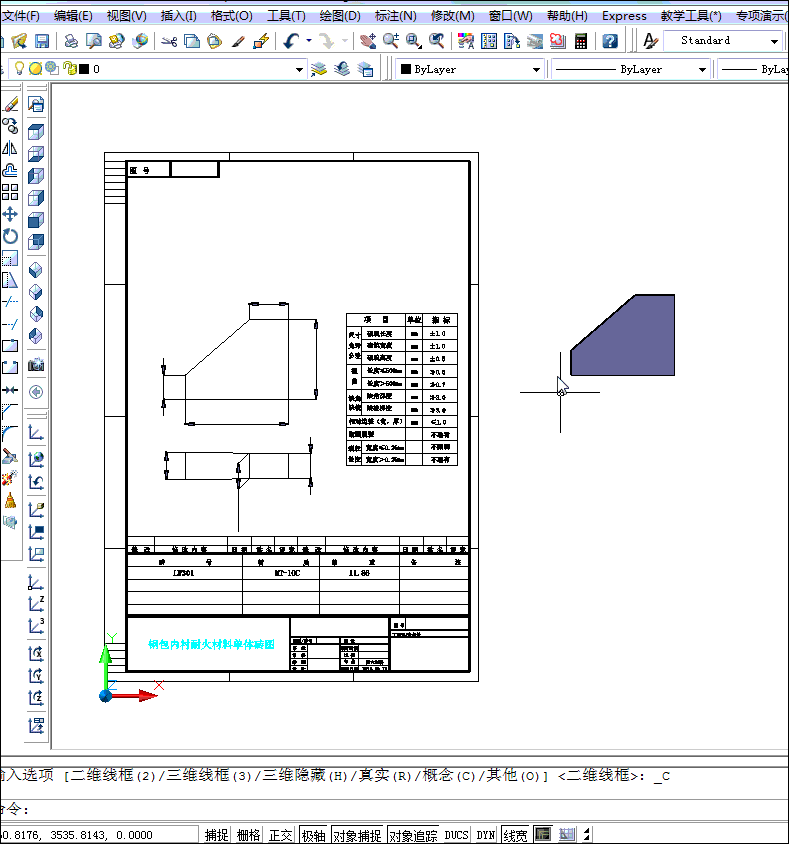Open the 文件(F) menu
This screenshot has width=789, height=844.
point(20,16)
